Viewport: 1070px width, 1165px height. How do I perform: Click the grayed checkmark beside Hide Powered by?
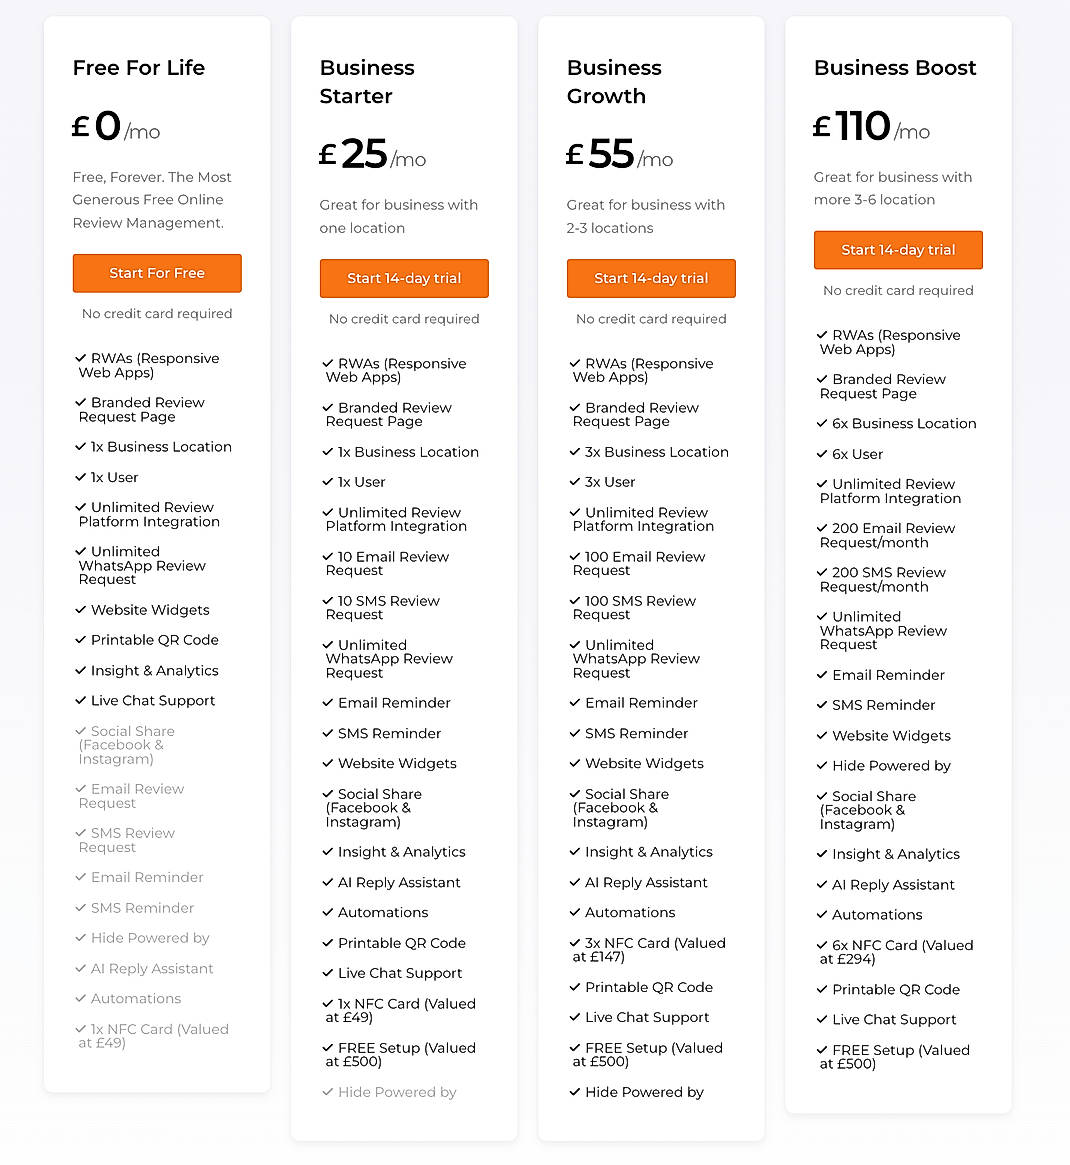click(80, 938)
